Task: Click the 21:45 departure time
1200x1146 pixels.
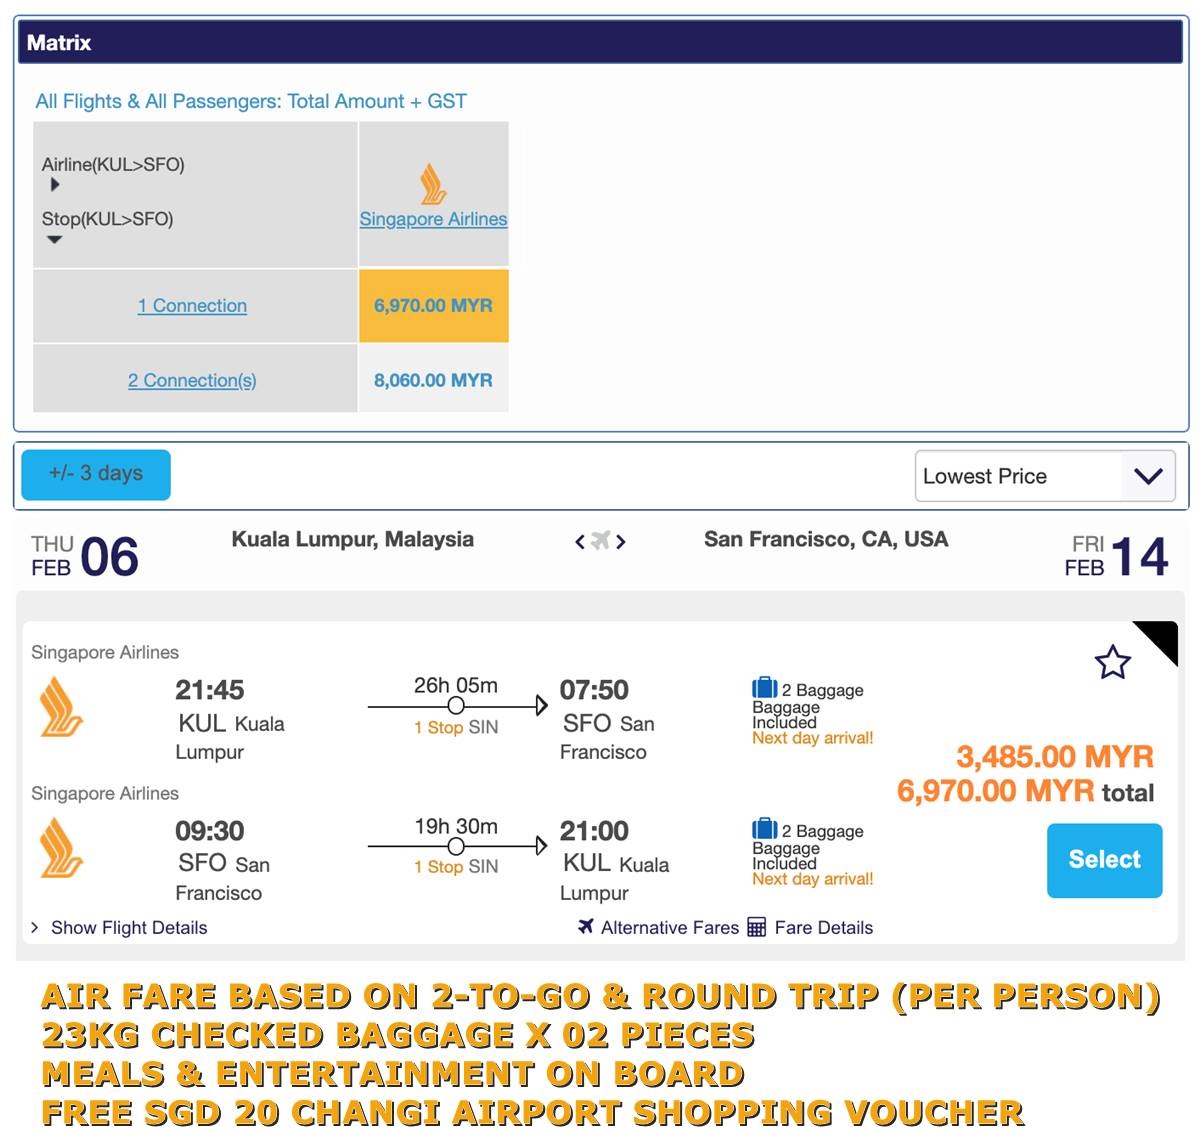Action: point(210,690)
